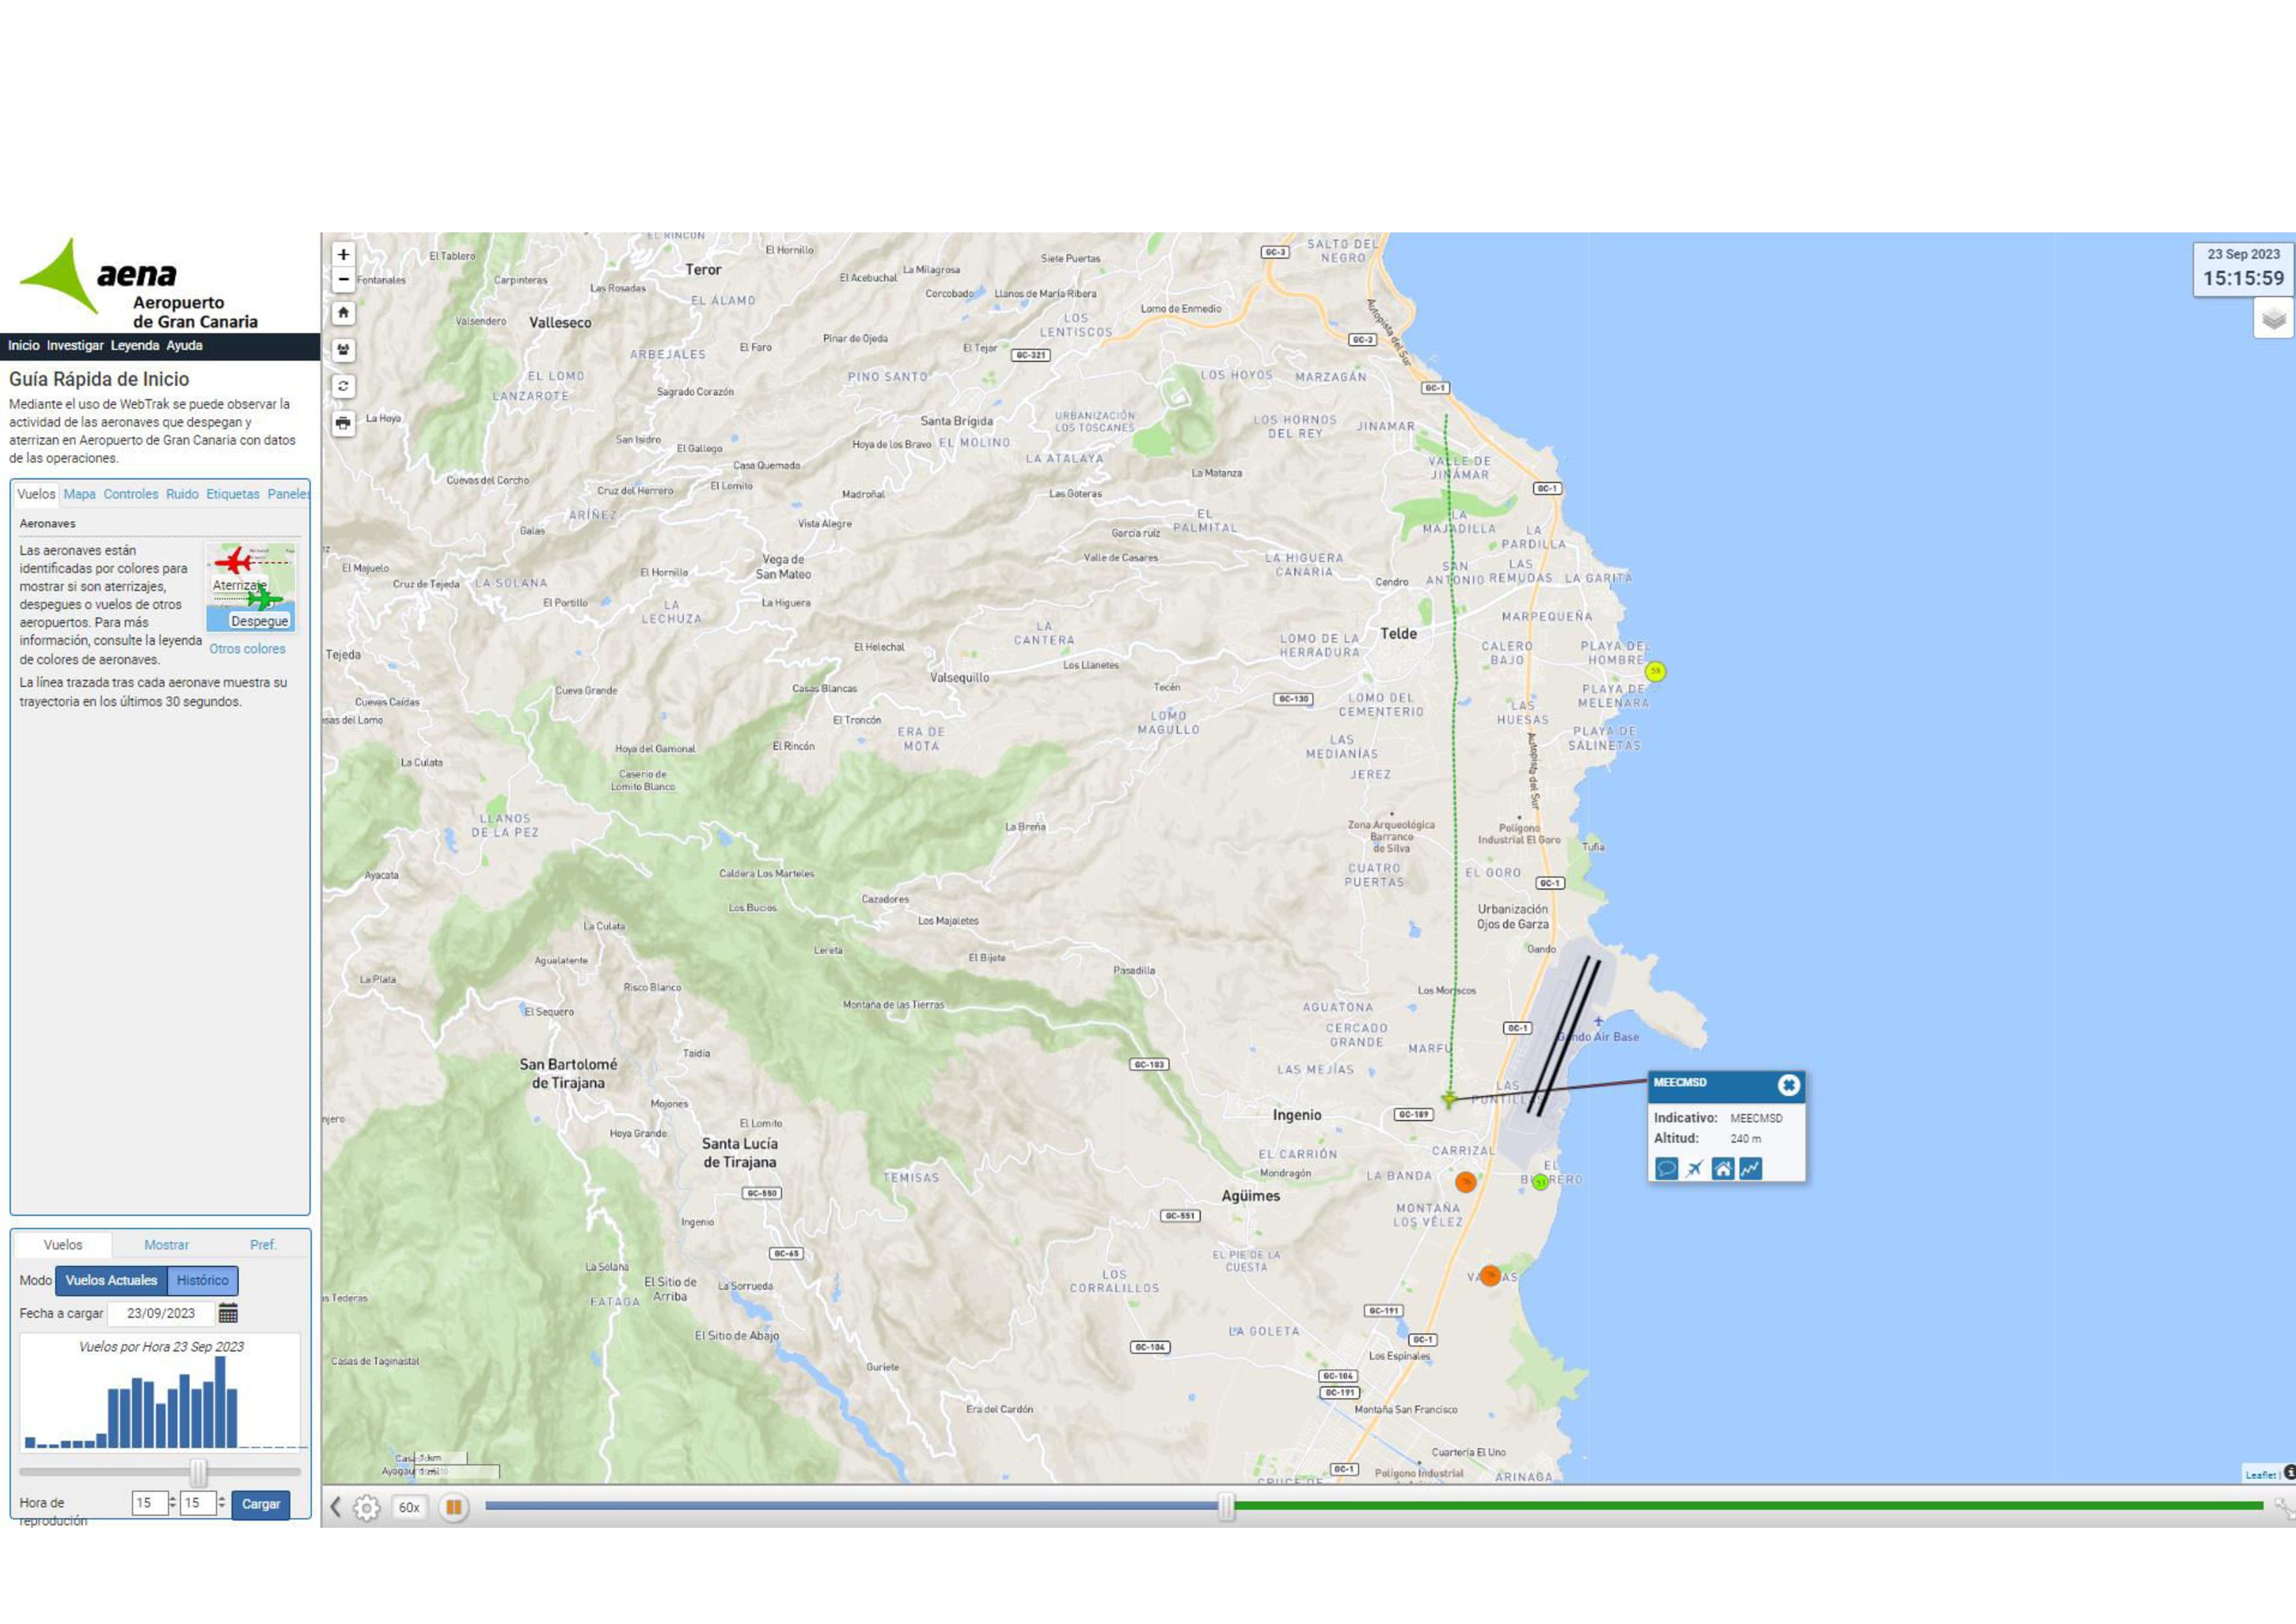Image resolution: width=2296 pixels, height=1624 pixels.
Task: Switch mode to Histórico
Action: tap(202, 1280)
